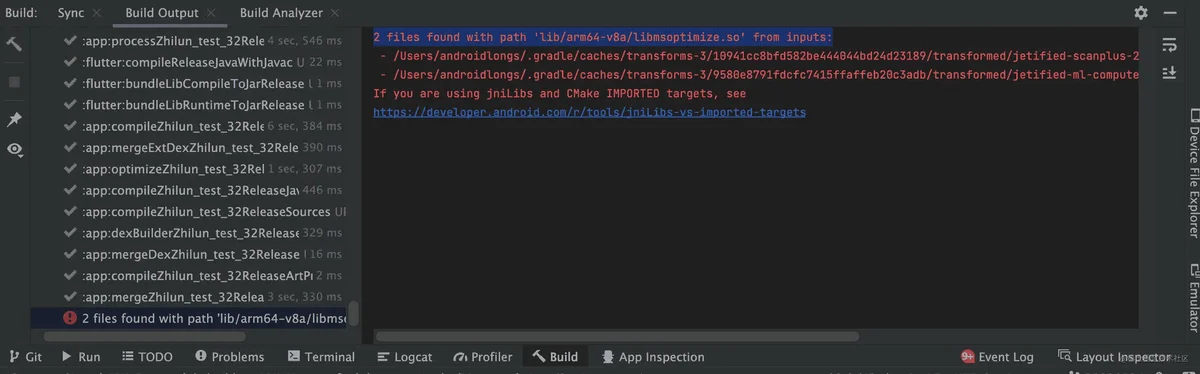This screenshot has height=374, width=1200.
Task: Toggle the pin tab icon
Action: (14, 119)
